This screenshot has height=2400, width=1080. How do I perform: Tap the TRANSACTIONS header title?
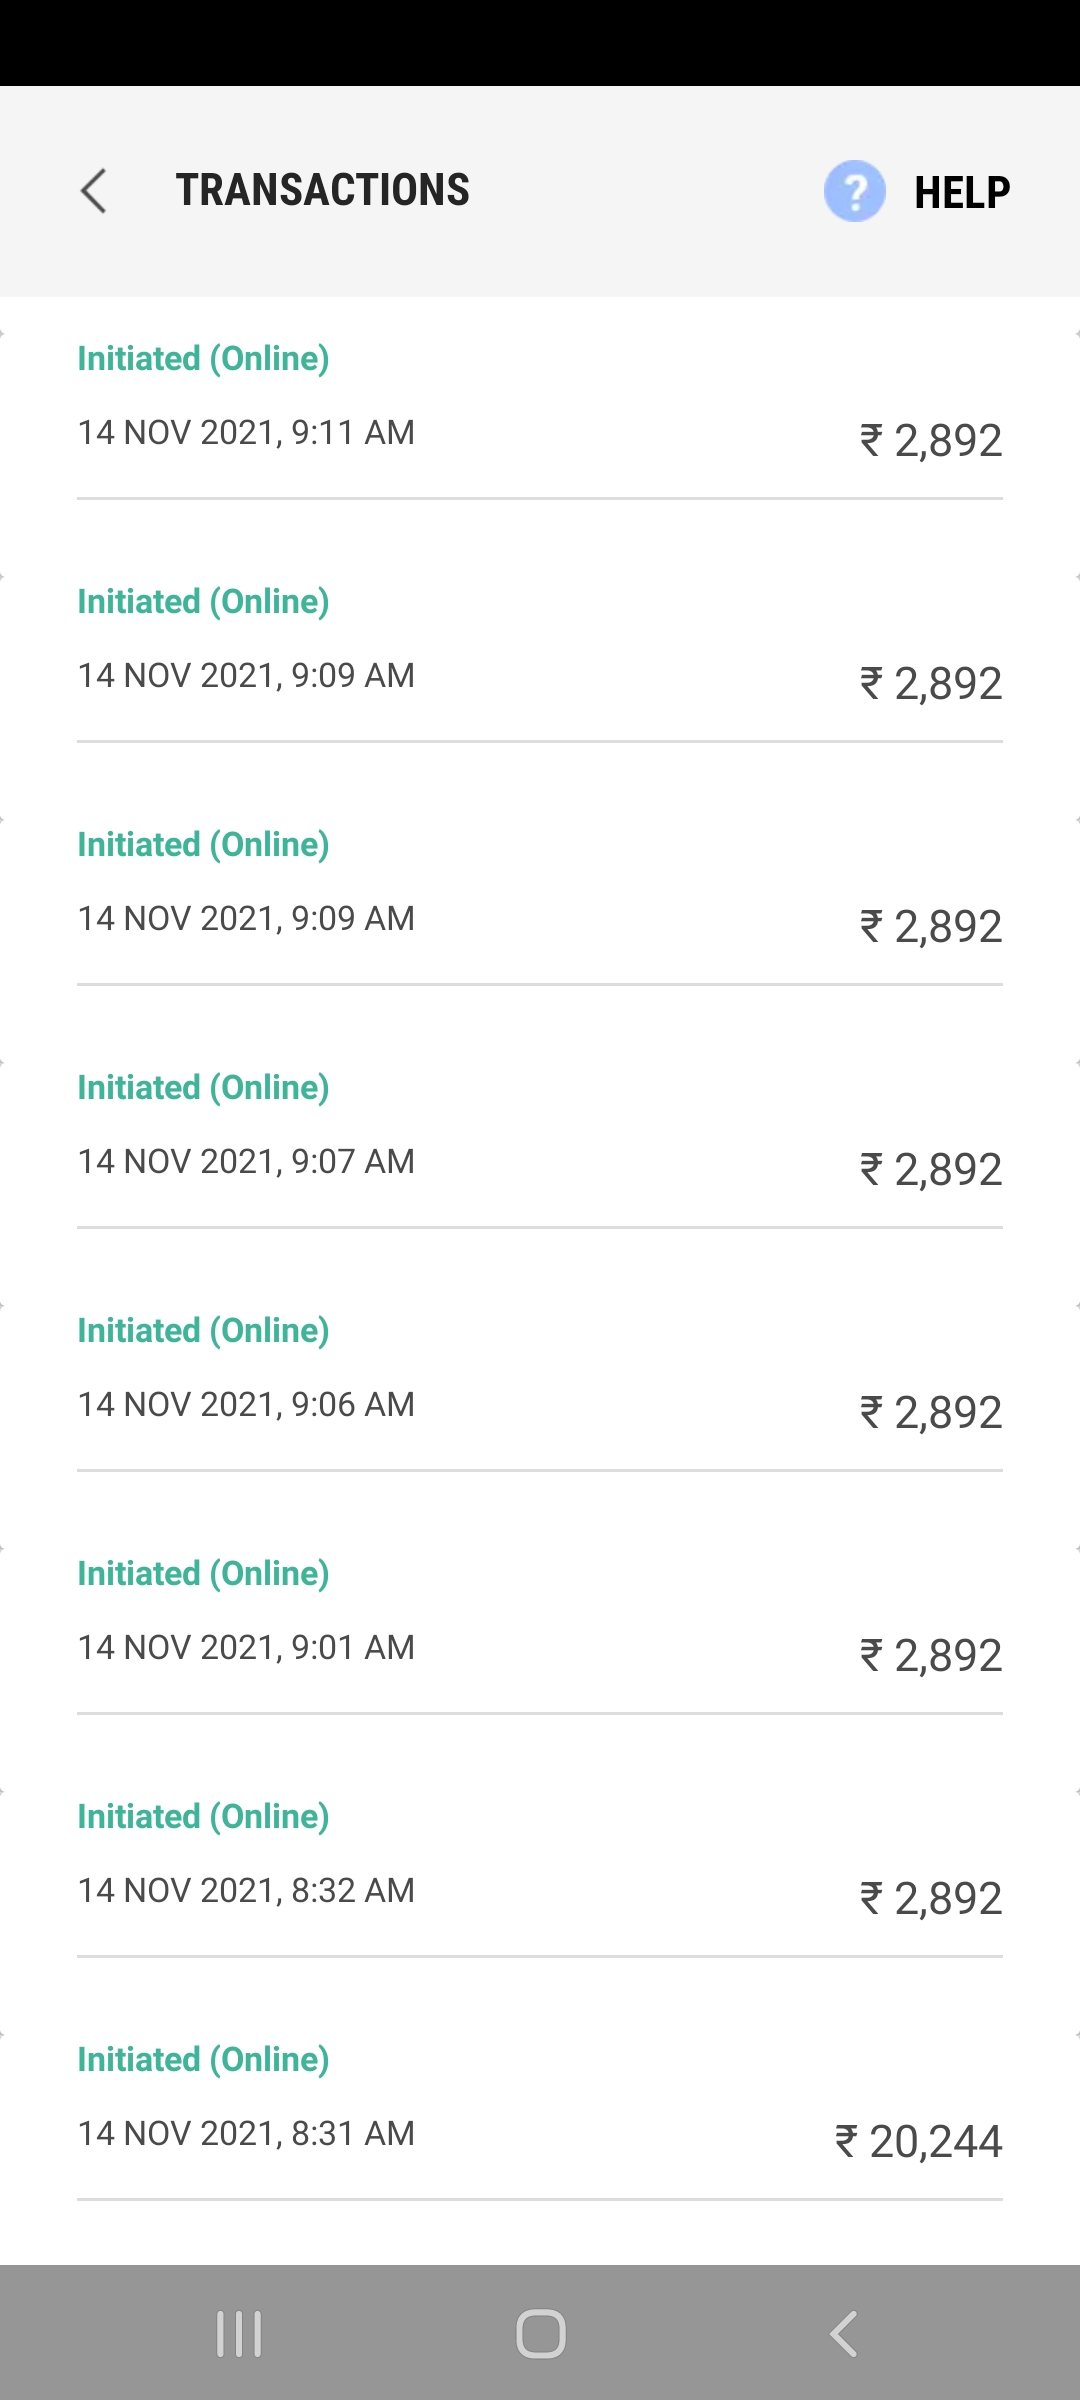[x=322, y=190]
